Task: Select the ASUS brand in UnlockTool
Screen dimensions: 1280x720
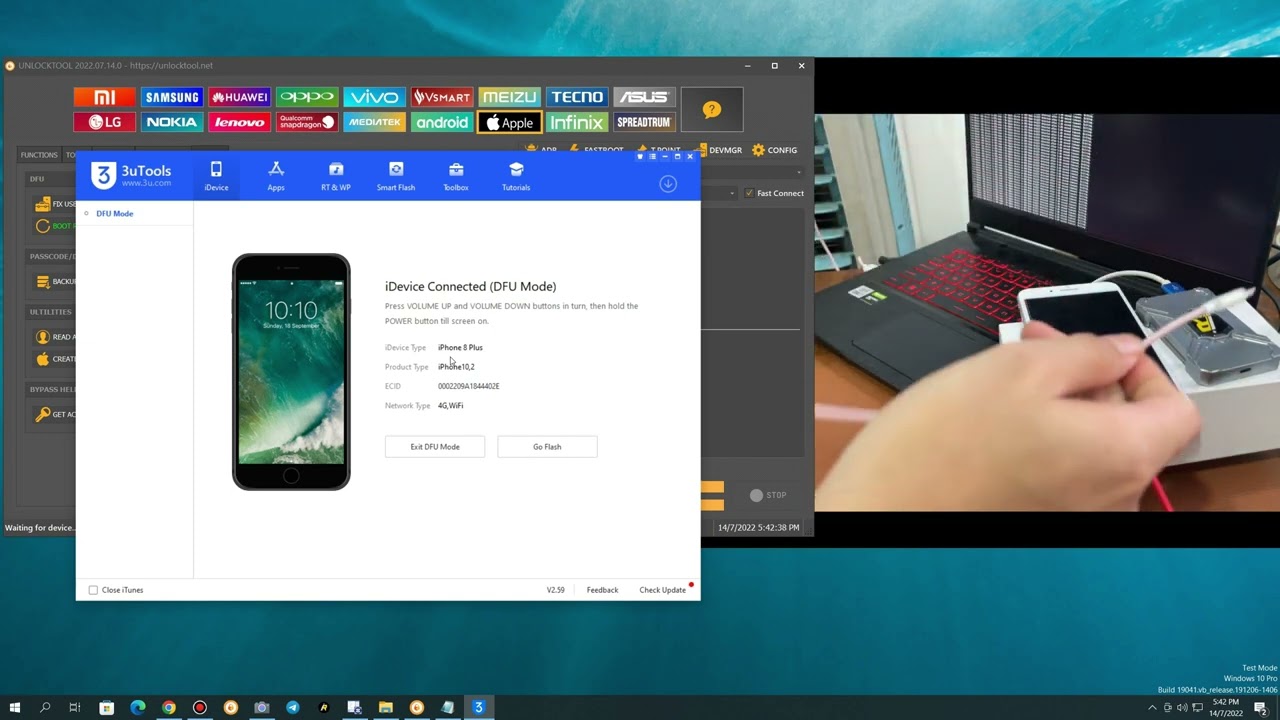Action: click(x=644, y=97)
